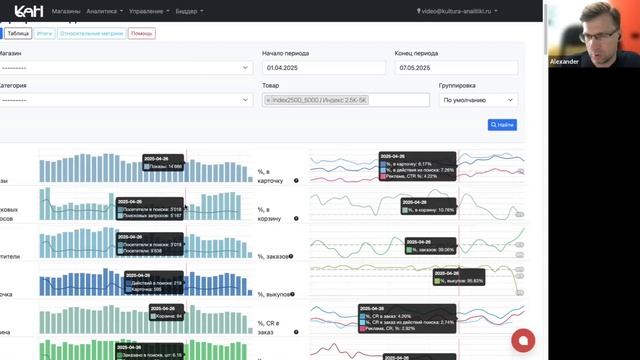Open help icon next to '%, выкупов'

click(x=292, y=294)
